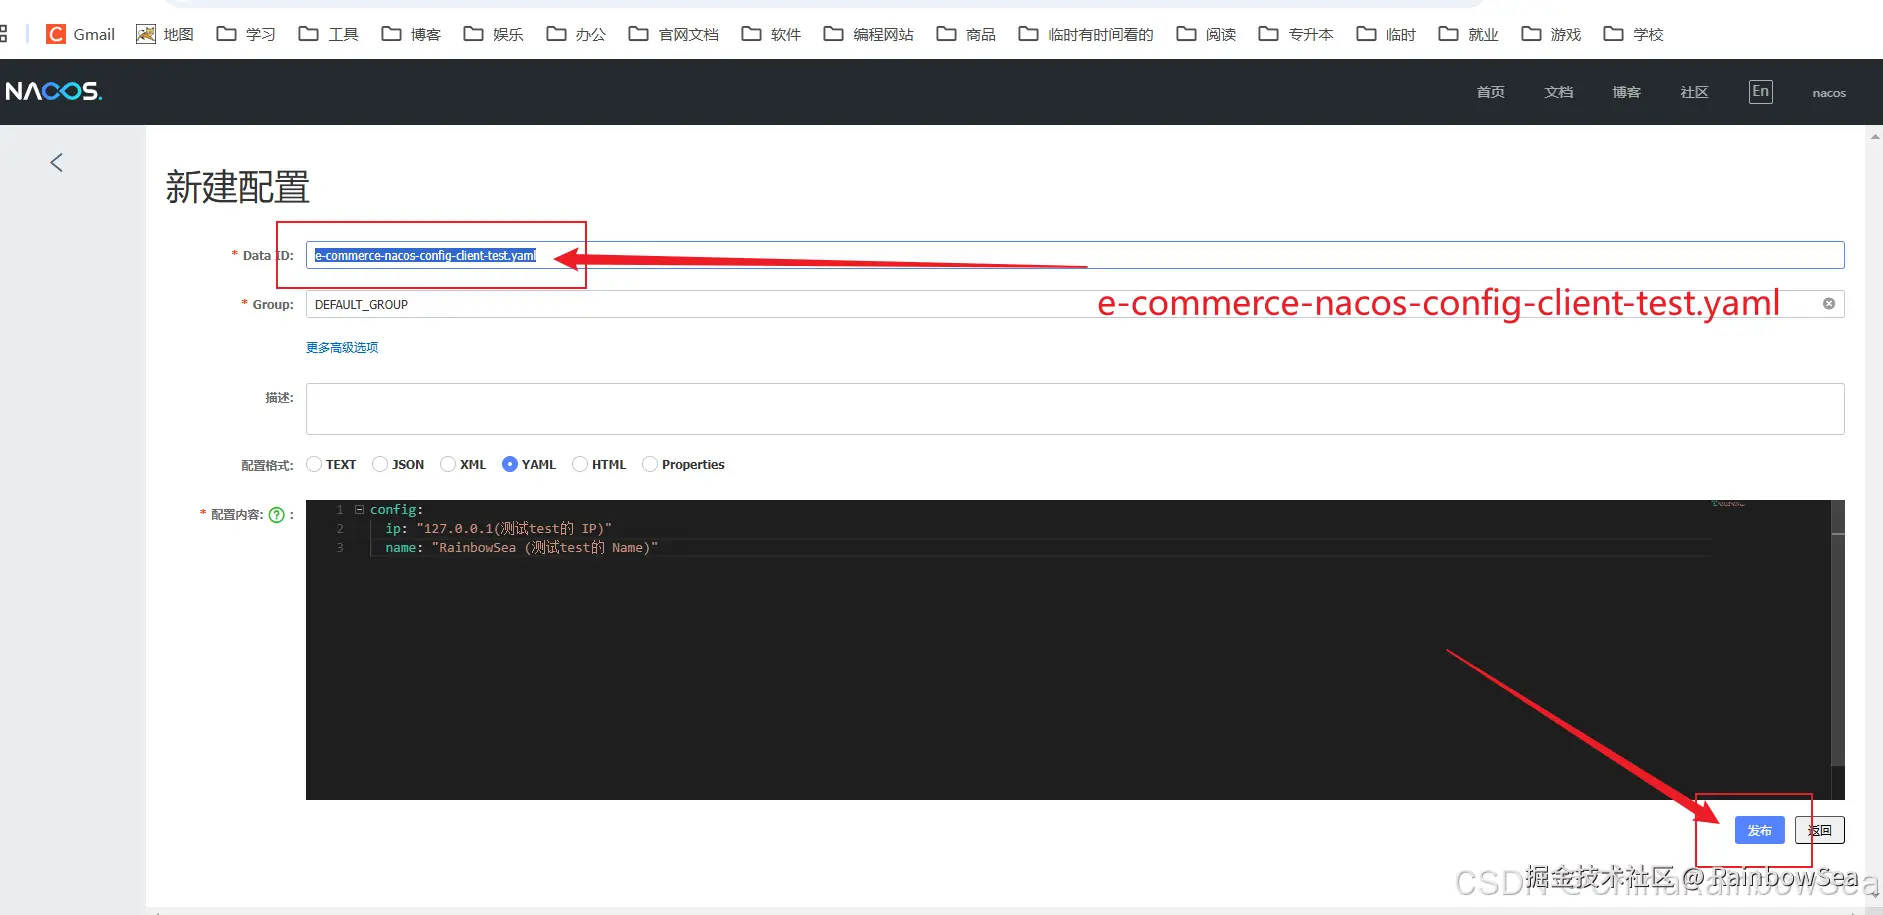Screen dimensions: 1883x915
Task: Focus the Data ID input field
Action: pyautogui.click(x=1075, y=255)
